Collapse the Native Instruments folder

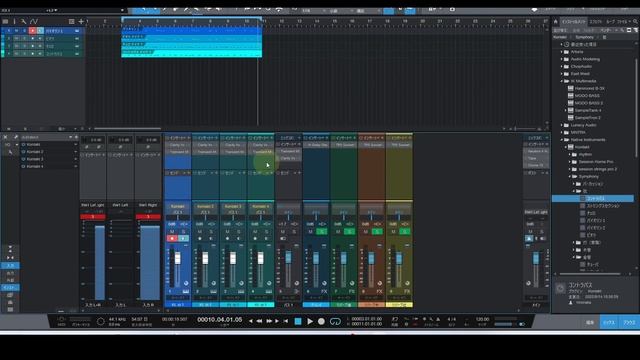coord(562,140)
